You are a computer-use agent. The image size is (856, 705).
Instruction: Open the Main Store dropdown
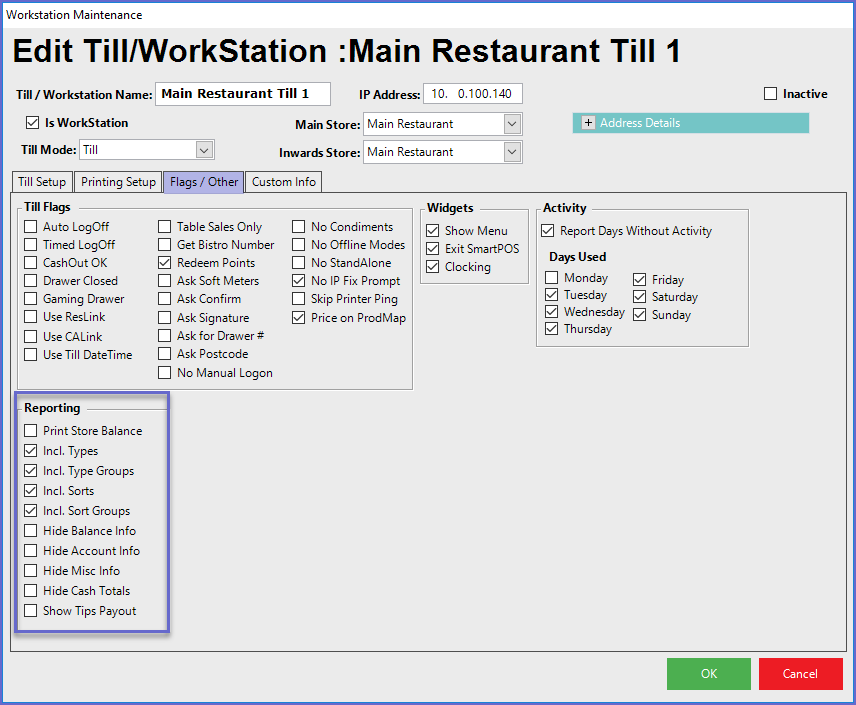coord(512,124)
